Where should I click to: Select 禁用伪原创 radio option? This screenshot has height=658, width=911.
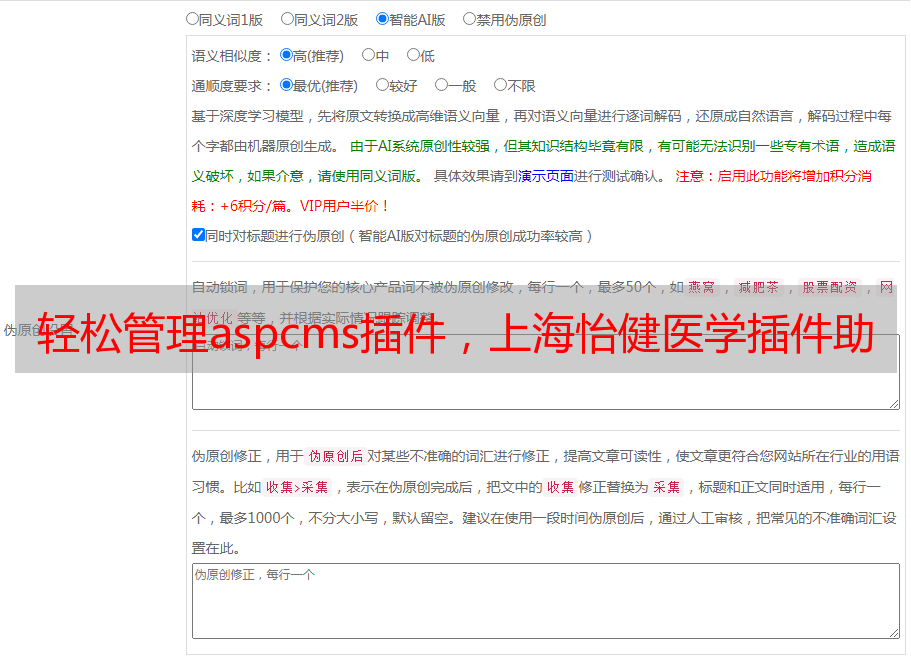coord(469,19)
